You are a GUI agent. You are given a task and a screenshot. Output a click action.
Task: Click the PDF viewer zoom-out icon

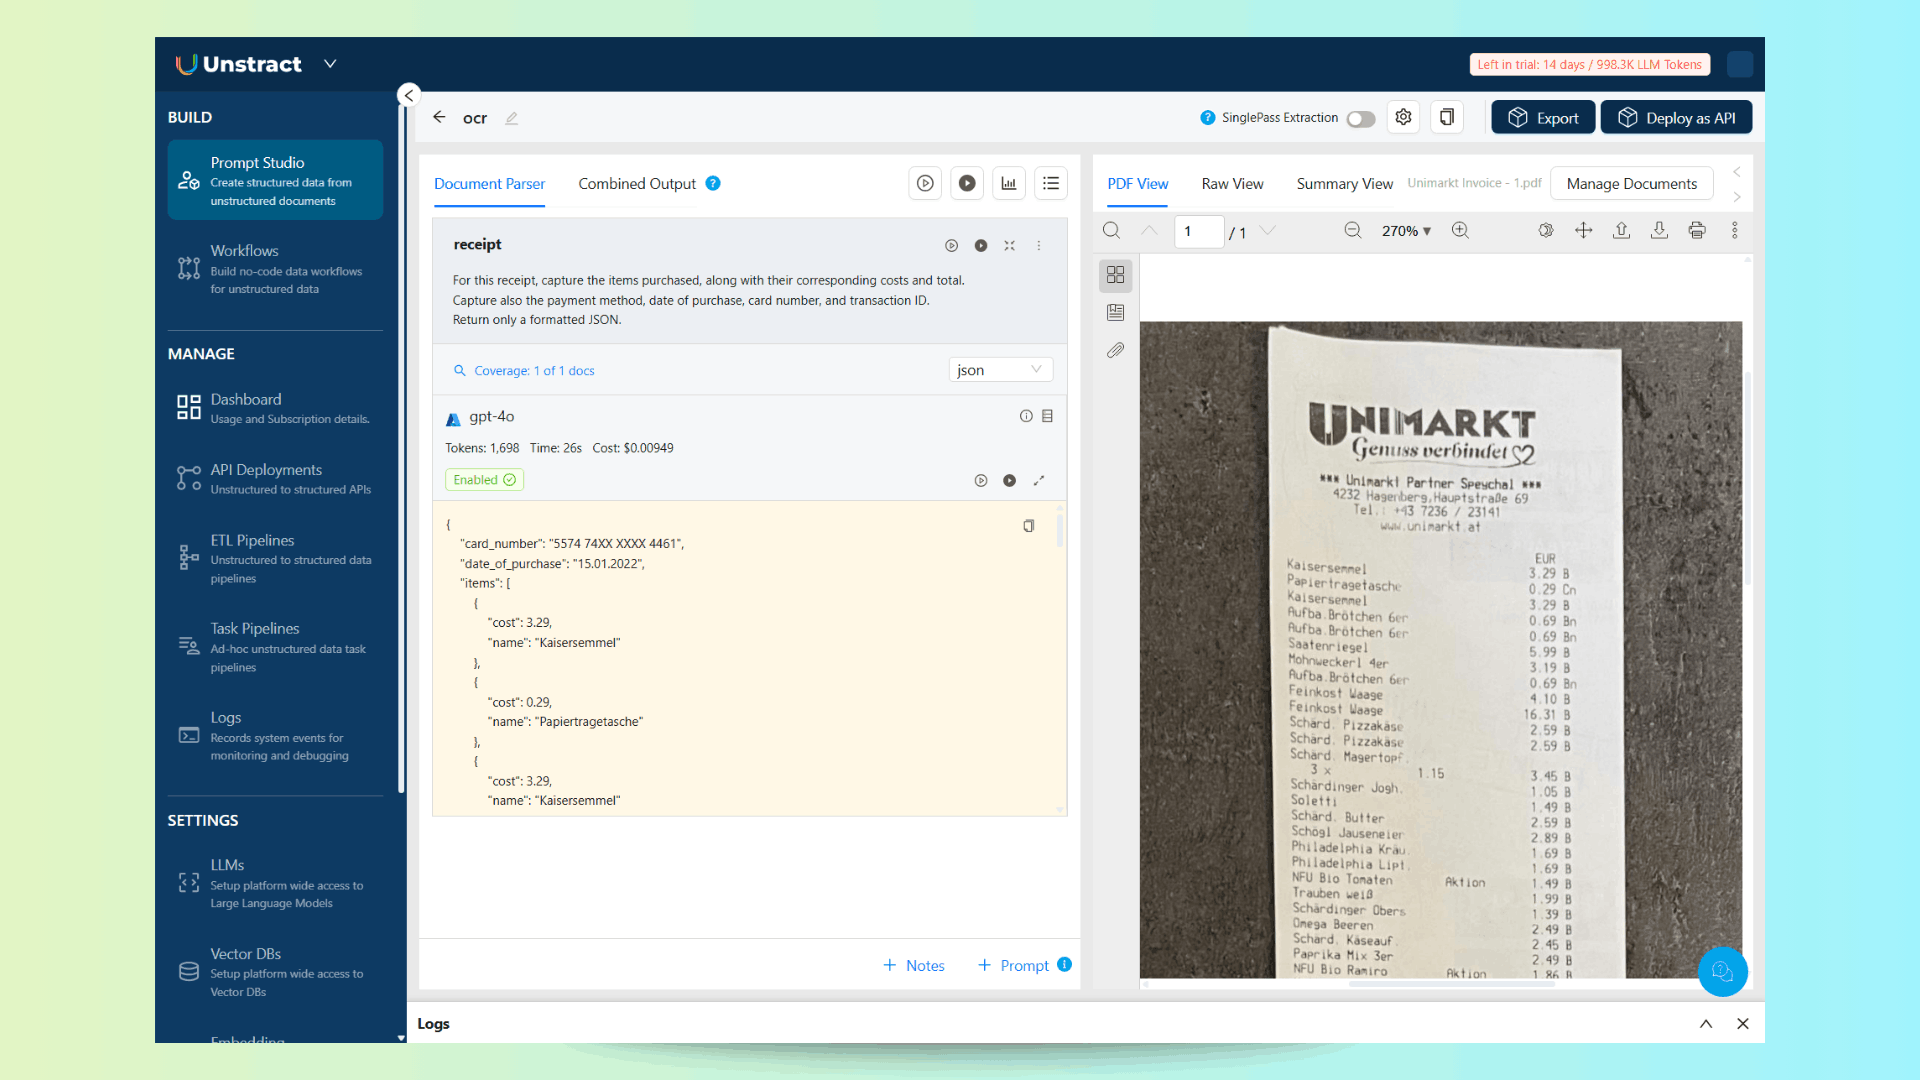[x=1352, y=231]
